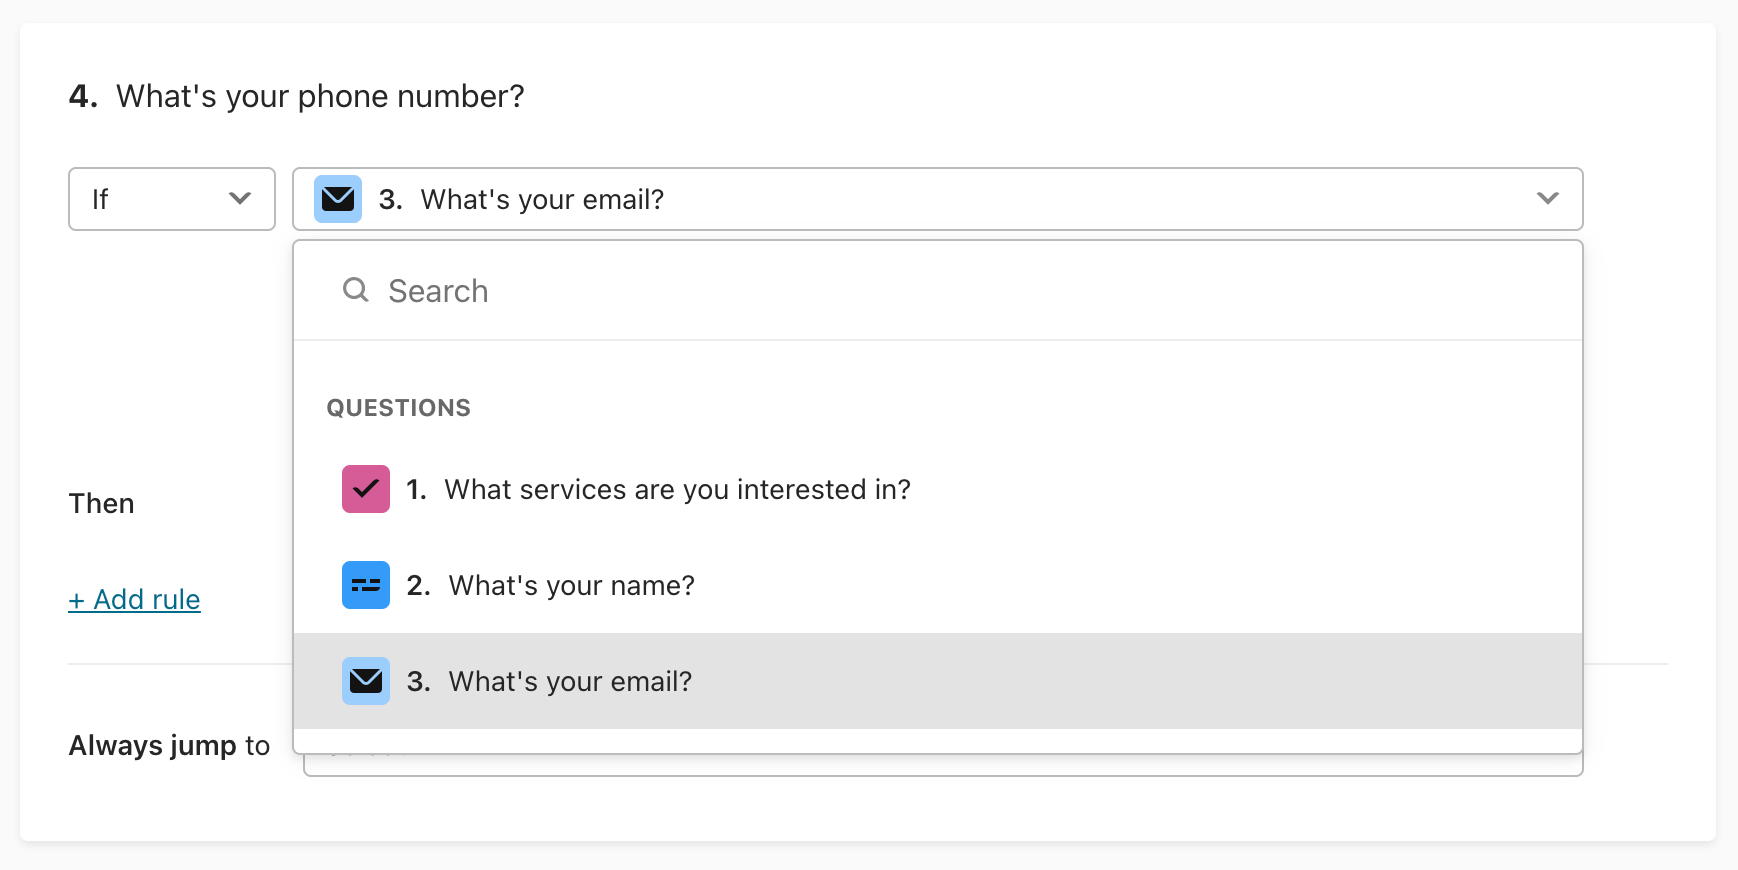Click the magnifying glass search icon
1738x870 pixels.
[x=356, y=290]
